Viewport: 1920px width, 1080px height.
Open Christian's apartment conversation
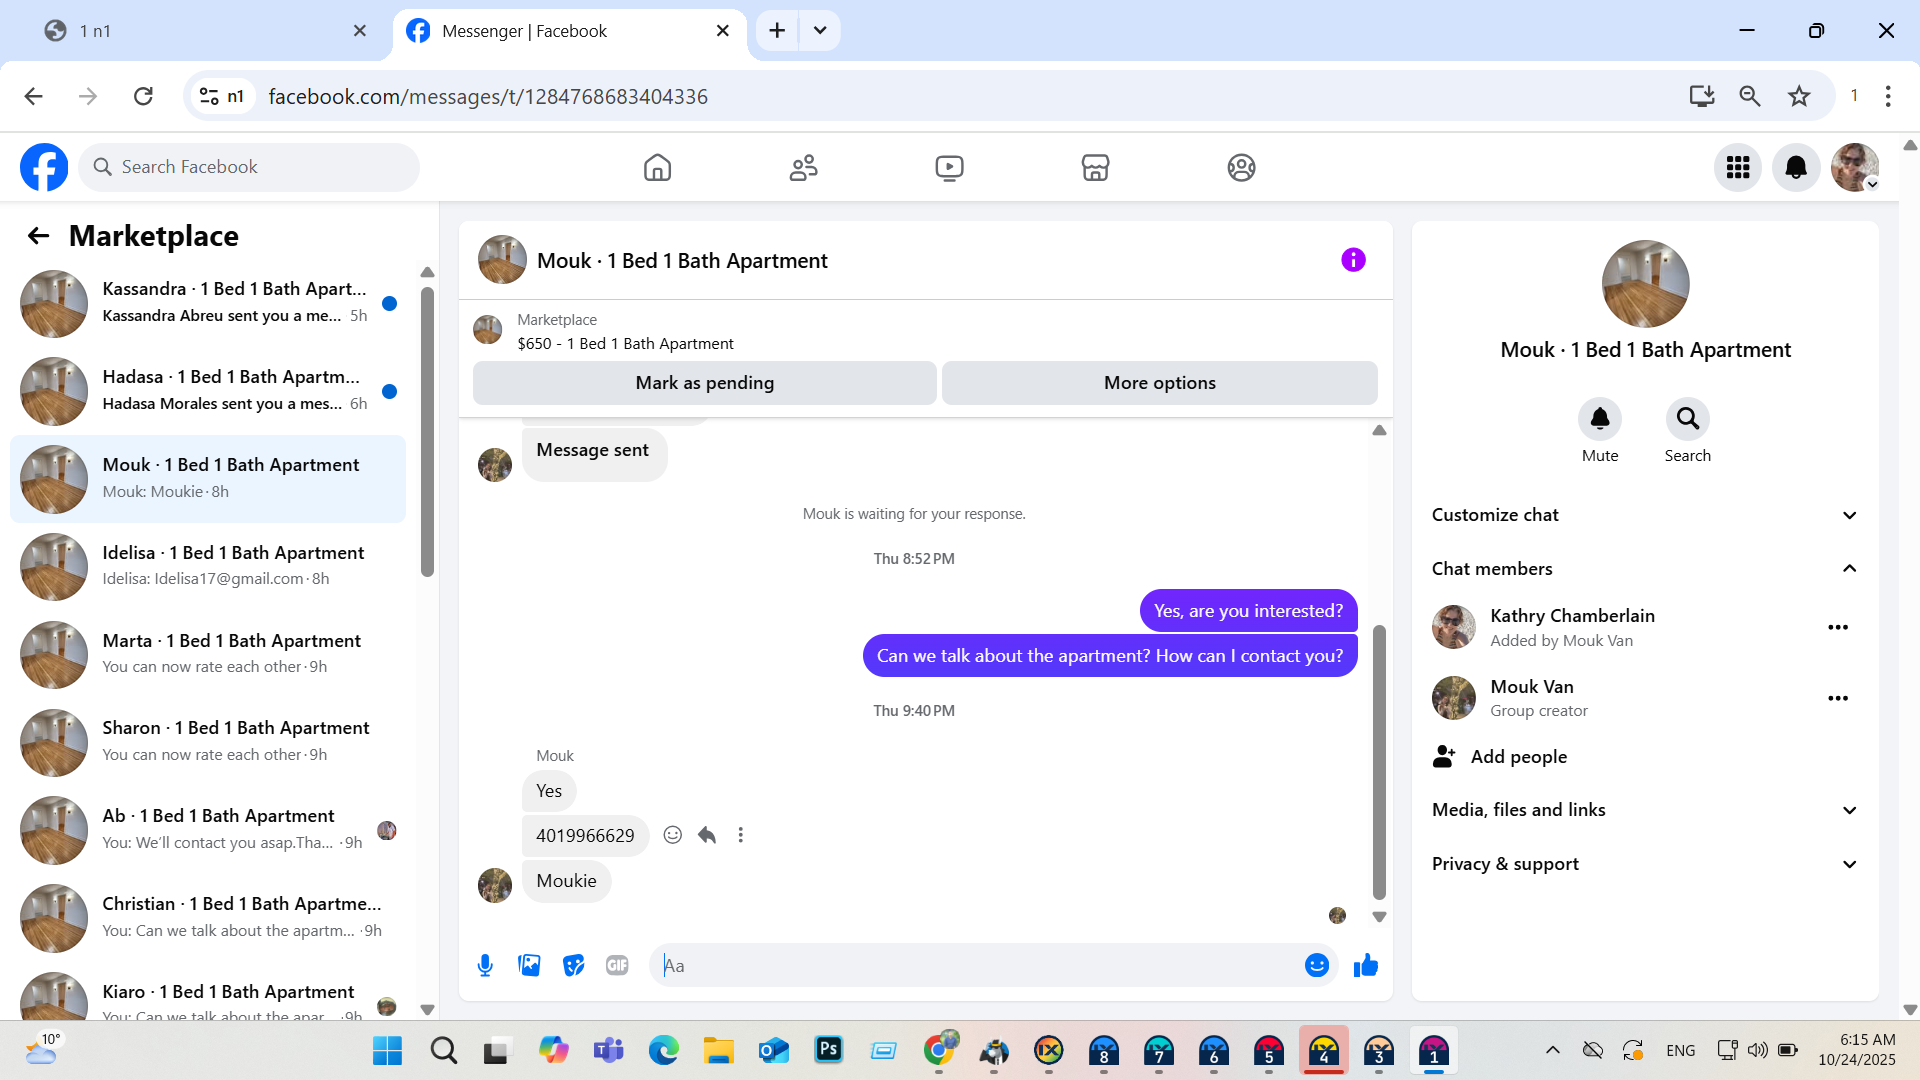pos(208,918)
